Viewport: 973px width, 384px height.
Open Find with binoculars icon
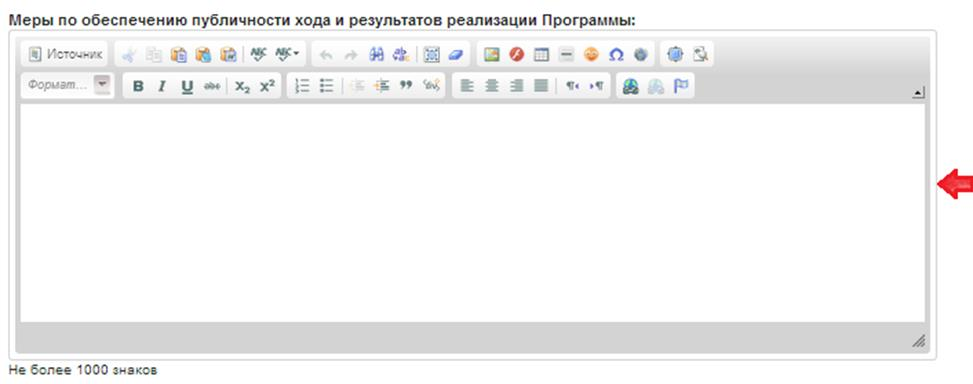[x=376, y=55]
